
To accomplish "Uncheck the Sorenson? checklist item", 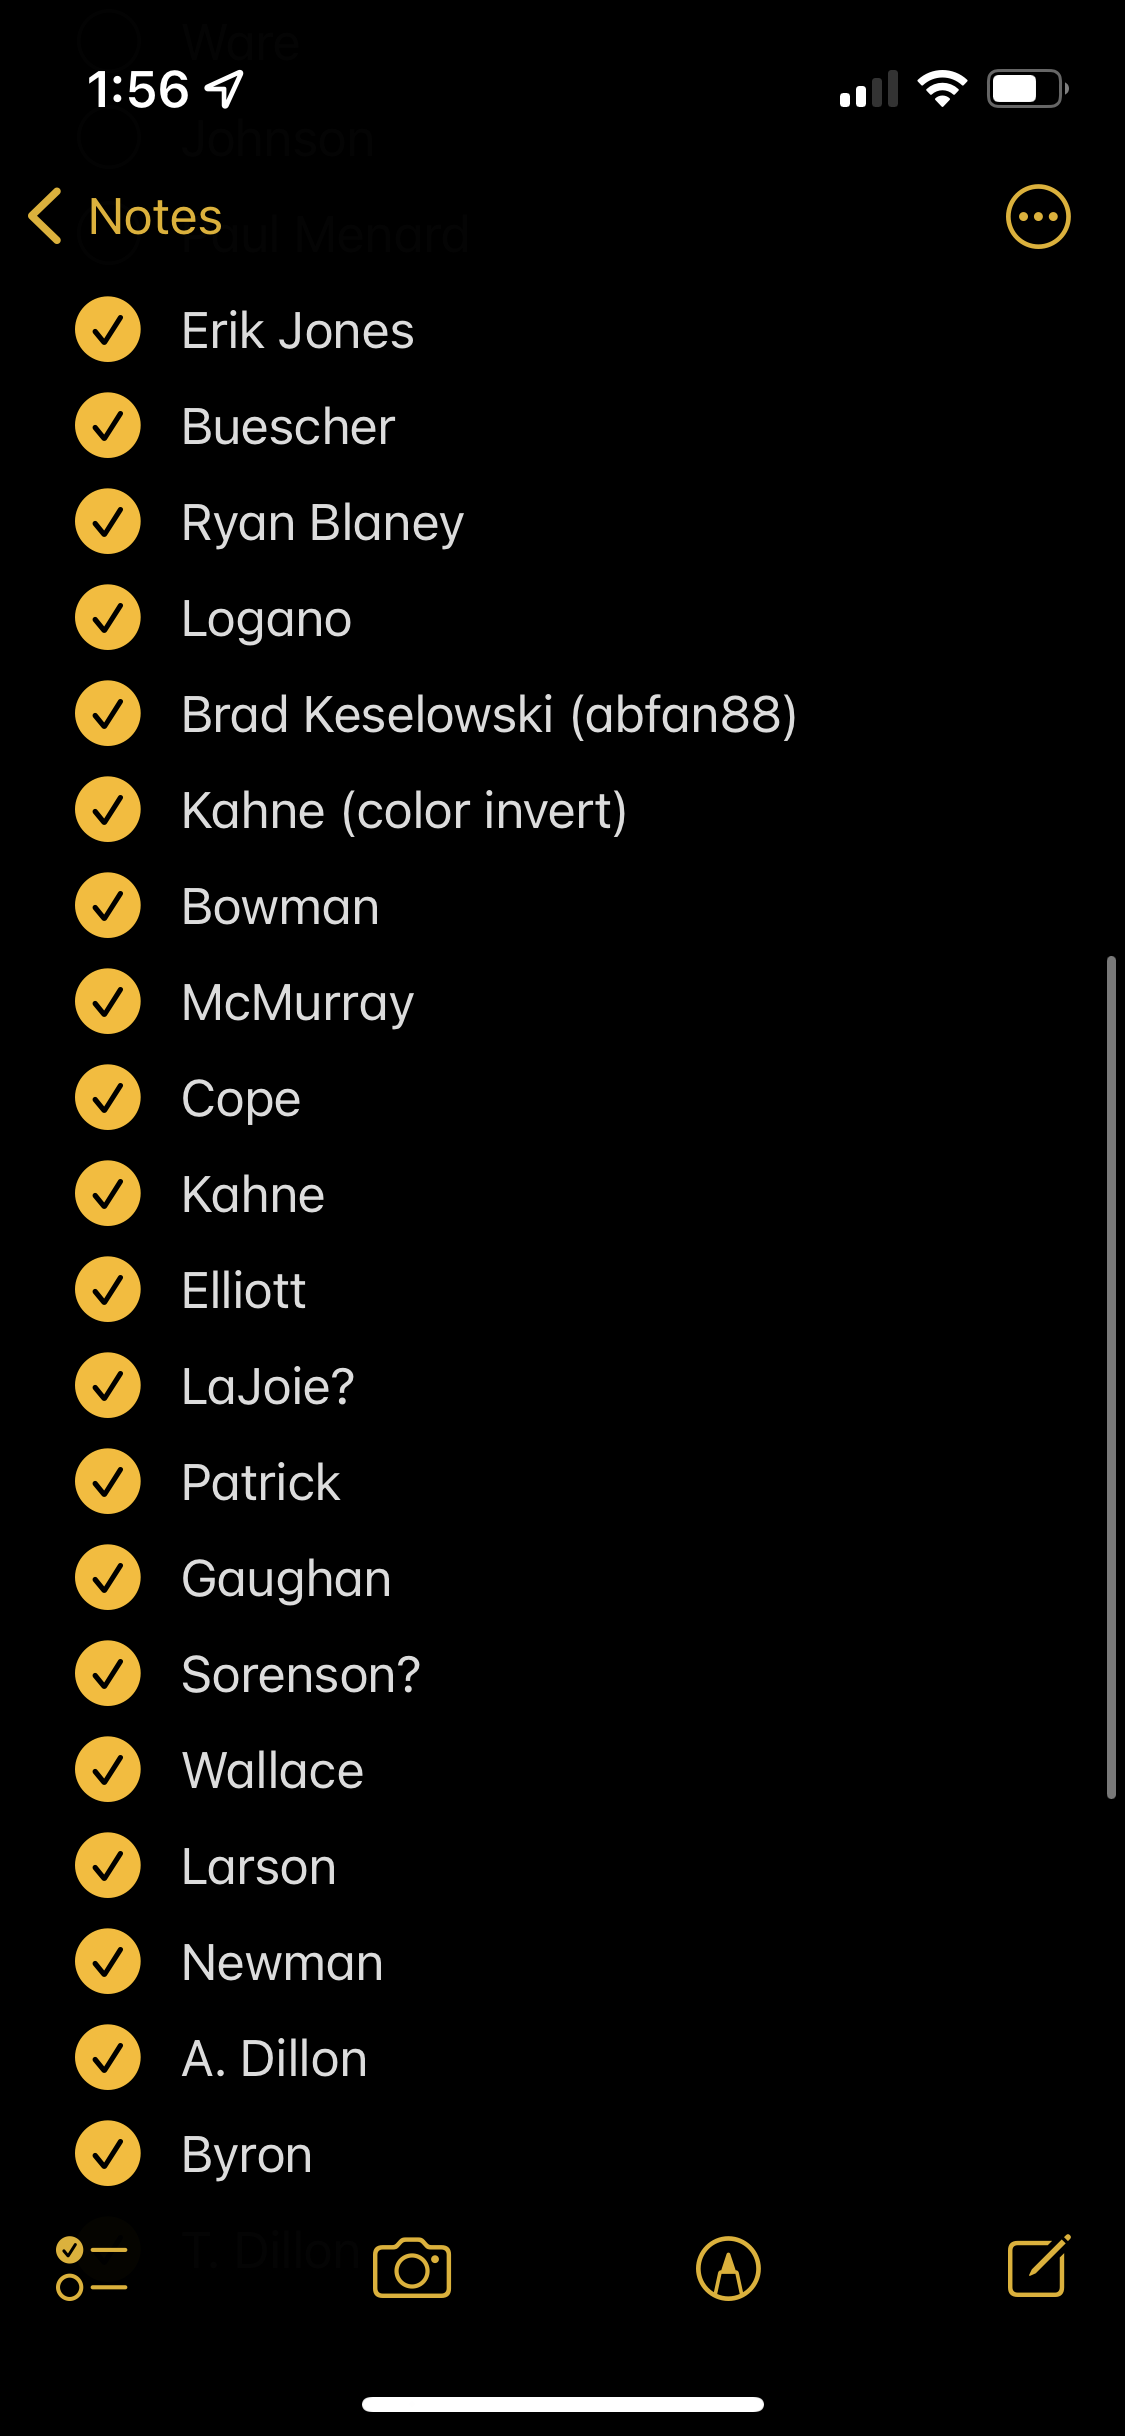I will [108, 1674].
